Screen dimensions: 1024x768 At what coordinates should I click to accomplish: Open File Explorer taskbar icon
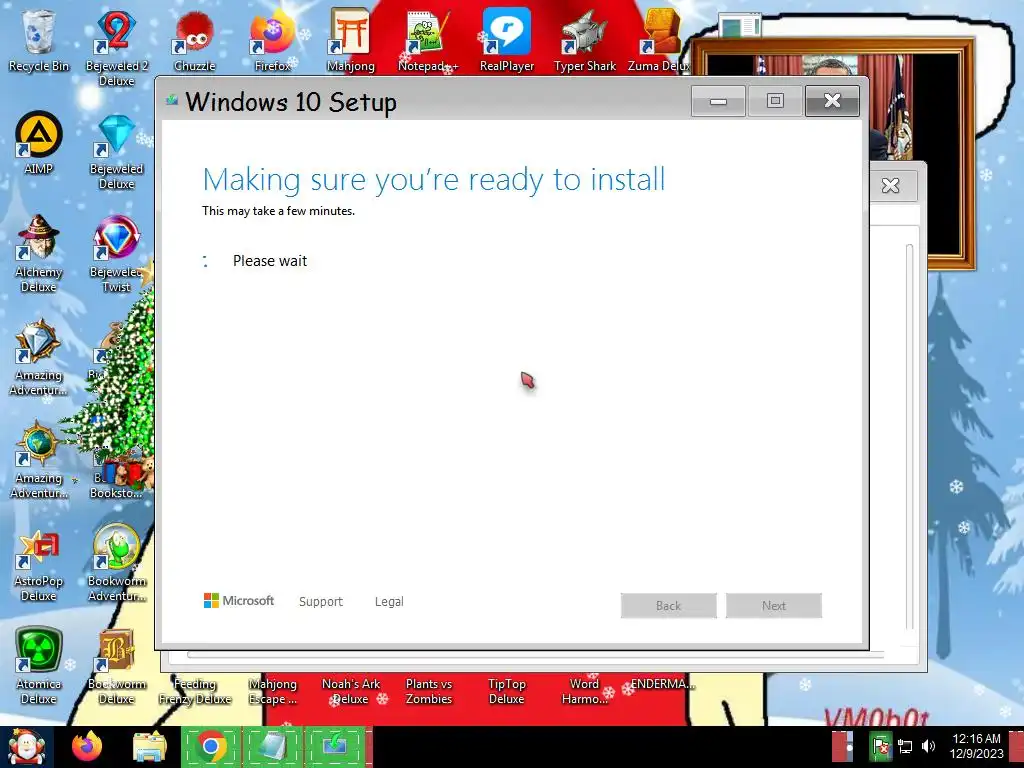click(x=149, y=747)
